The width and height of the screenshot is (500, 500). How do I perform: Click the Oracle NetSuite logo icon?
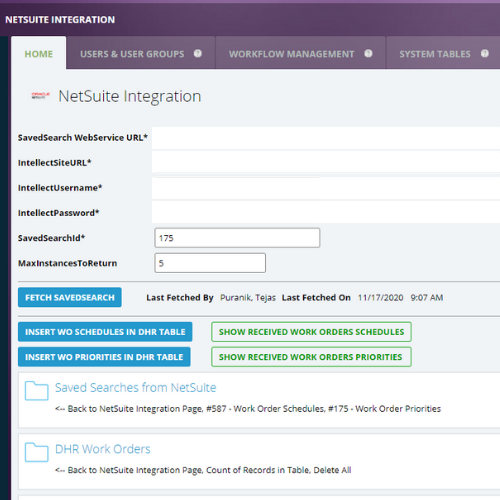click(x=40, y=96)
